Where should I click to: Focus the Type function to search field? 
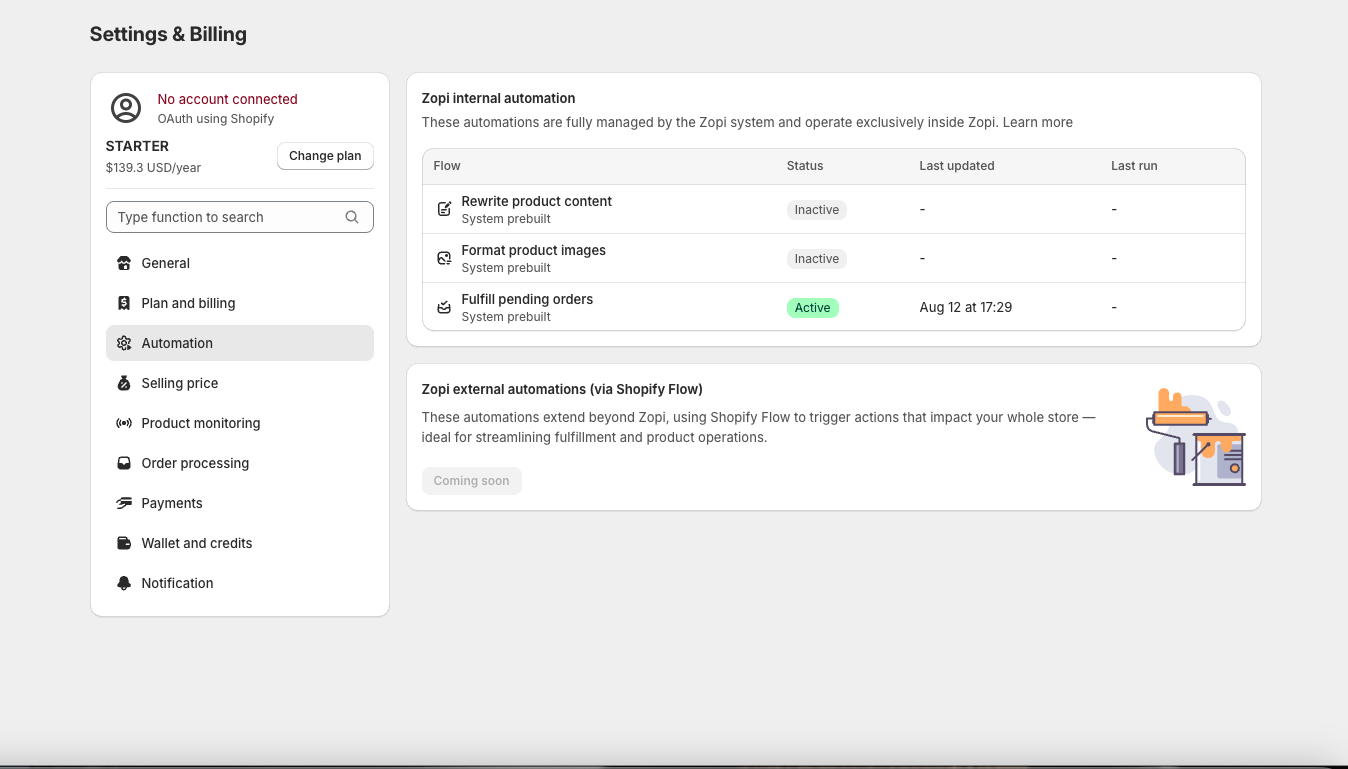pos(240,217)
